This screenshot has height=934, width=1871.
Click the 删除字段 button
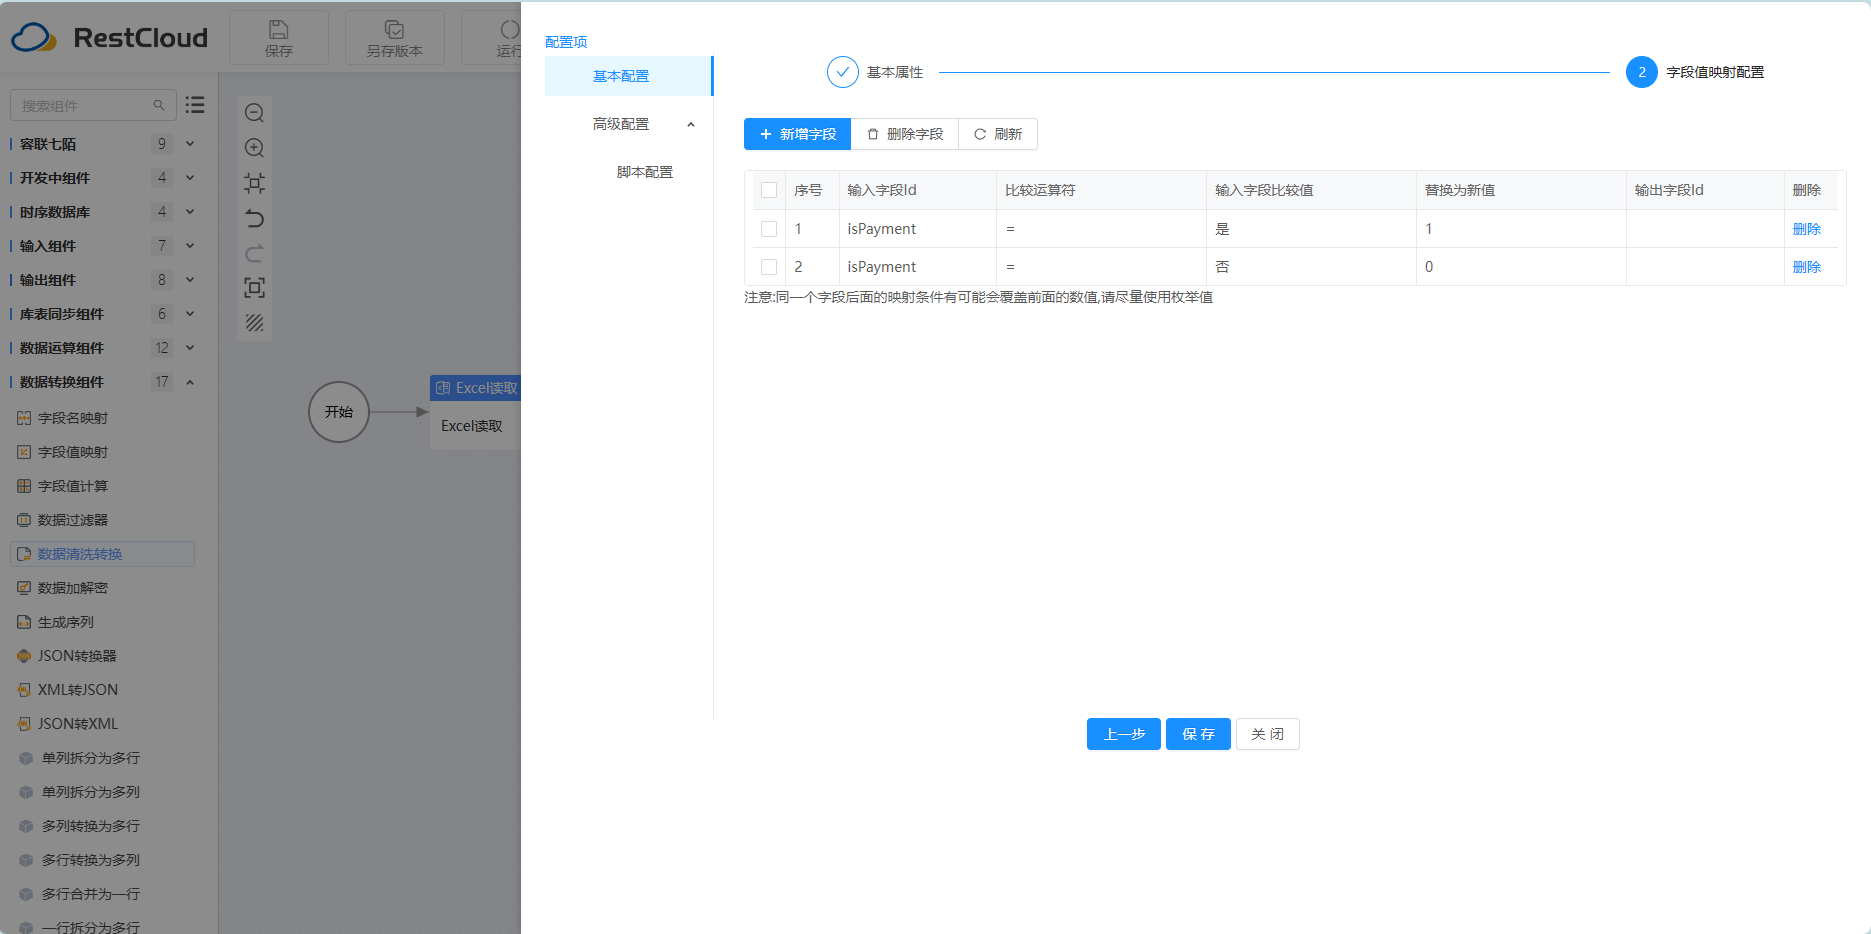(x=905, y=134)
